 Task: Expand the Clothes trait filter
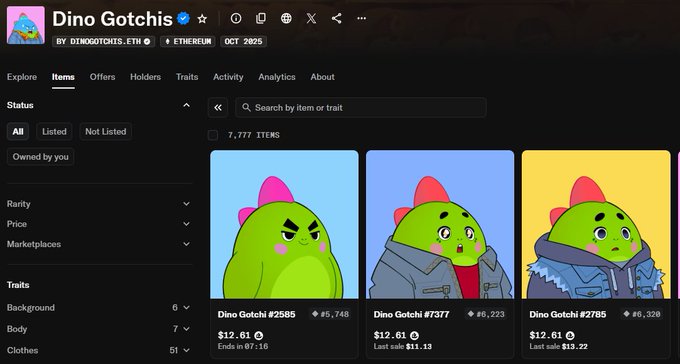[99, 350]
